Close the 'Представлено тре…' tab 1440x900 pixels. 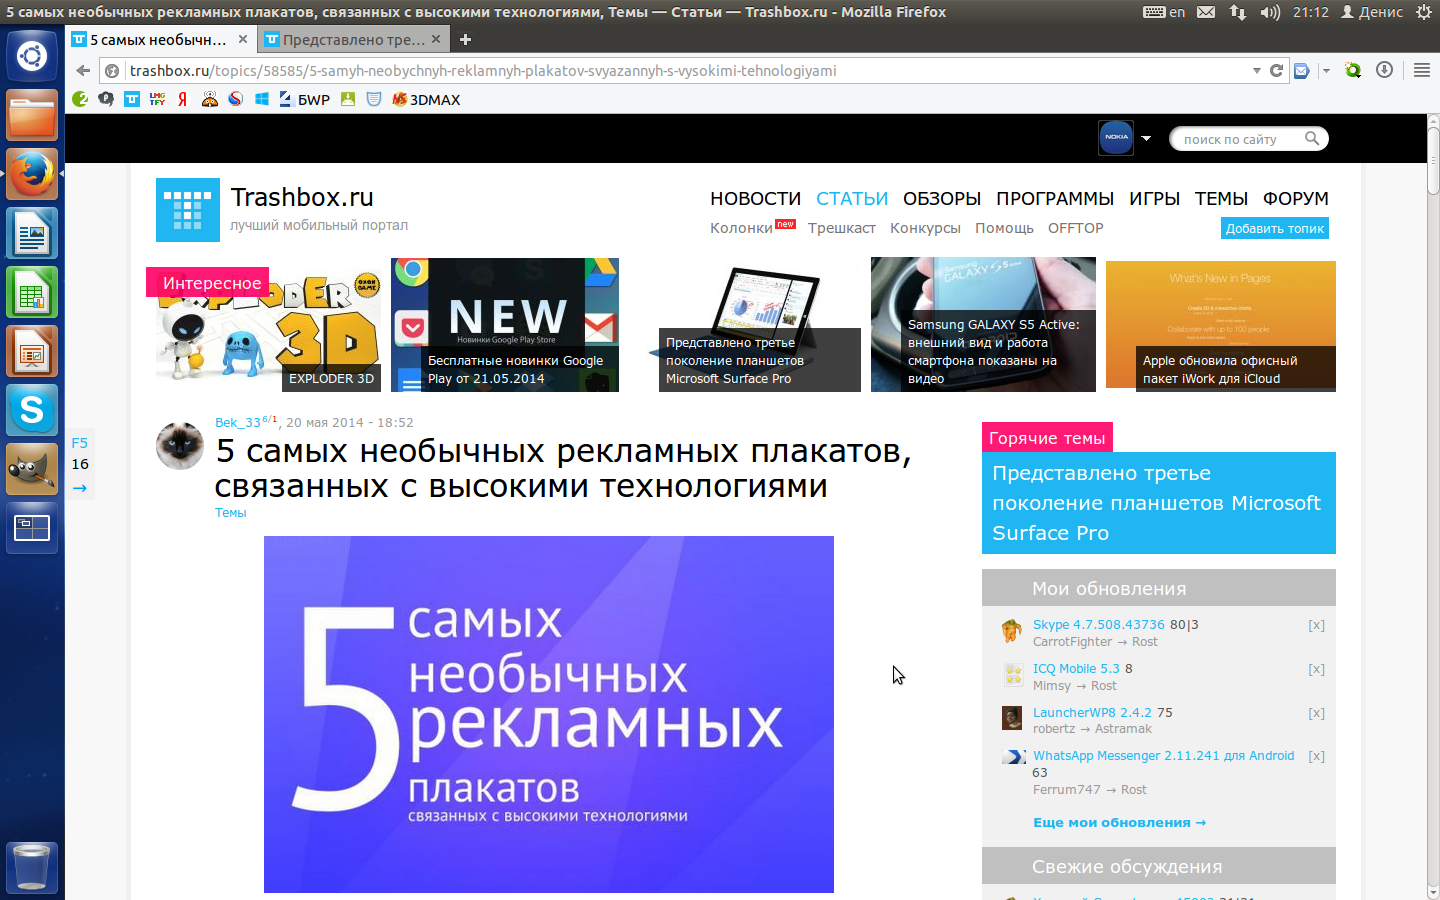click(x=436, y=40)
